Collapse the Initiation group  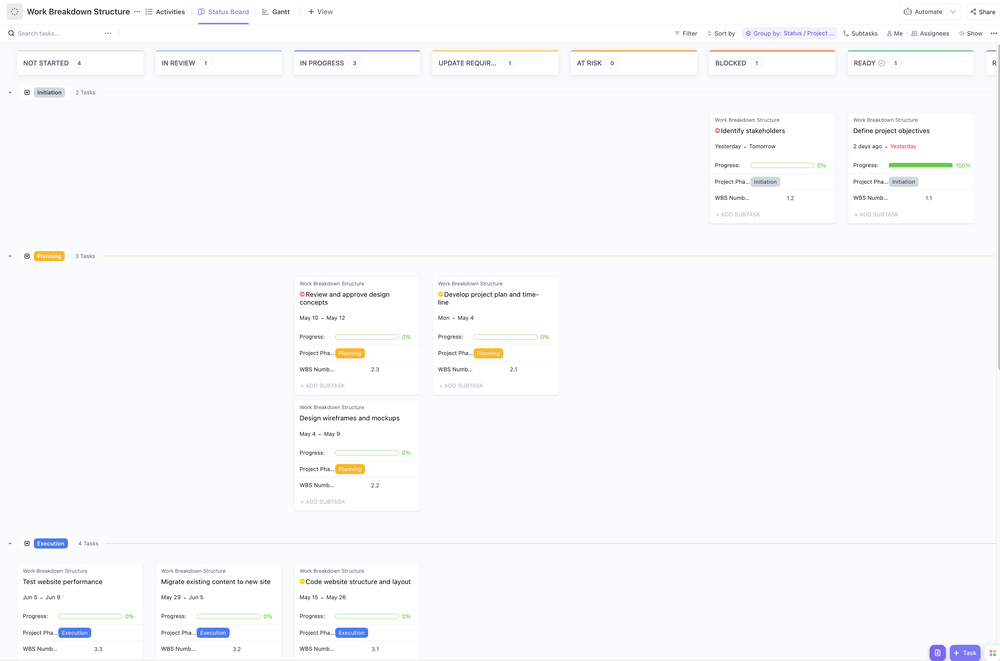(x=8, y=91)
